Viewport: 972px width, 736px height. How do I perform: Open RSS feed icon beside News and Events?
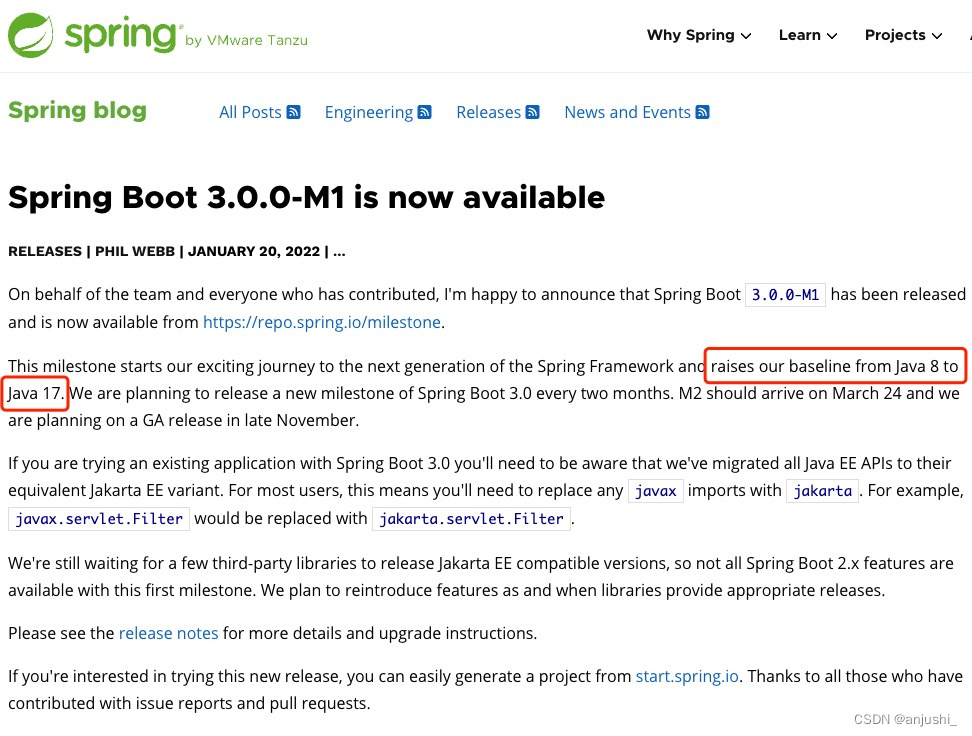702,112
